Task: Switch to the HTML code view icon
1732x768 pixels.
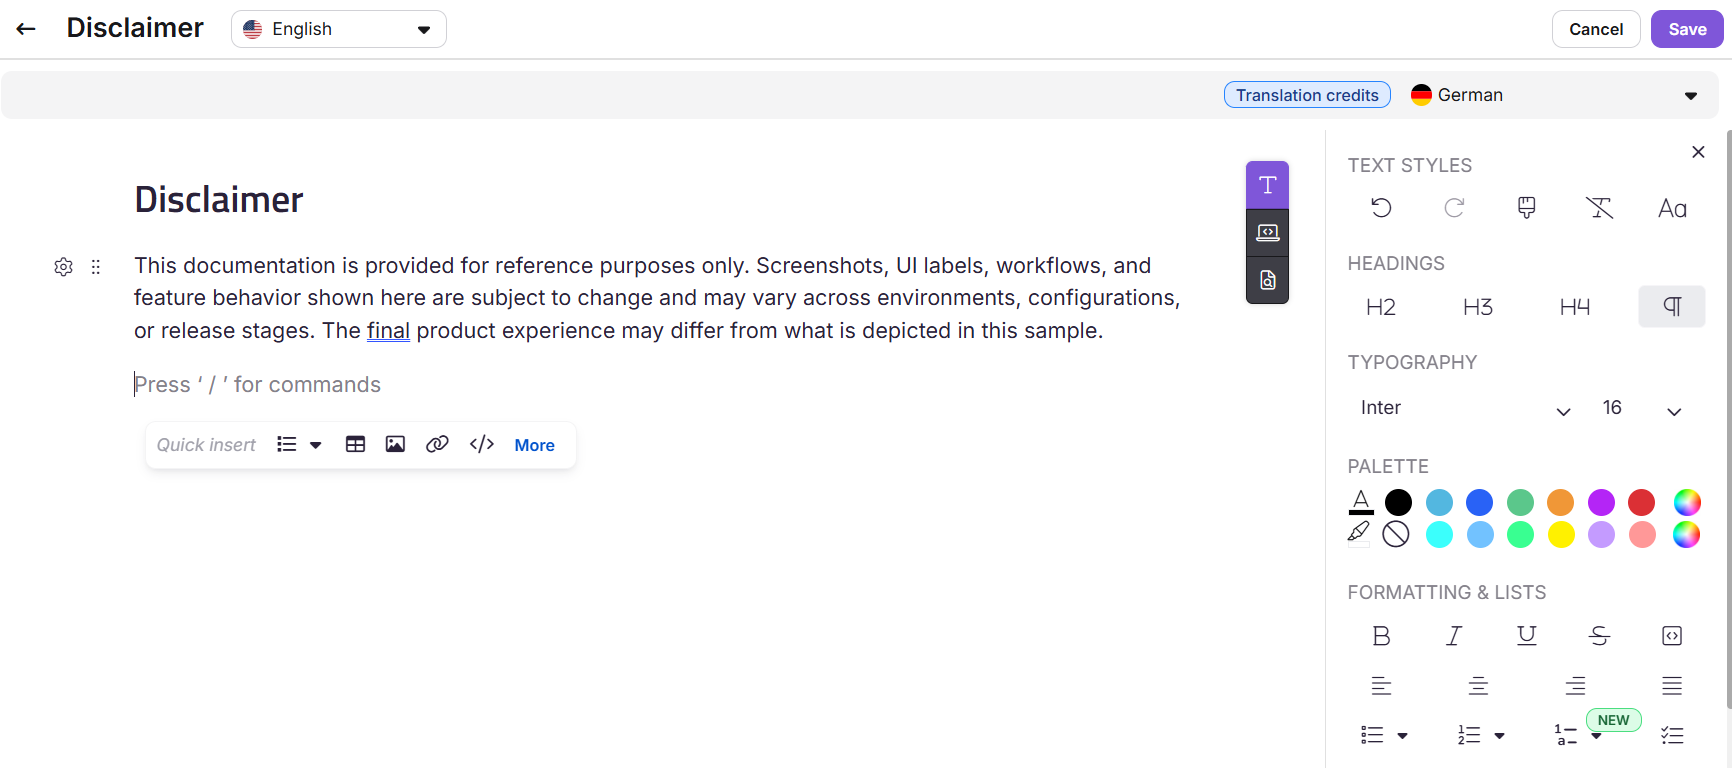Action: pos(1267,232)
